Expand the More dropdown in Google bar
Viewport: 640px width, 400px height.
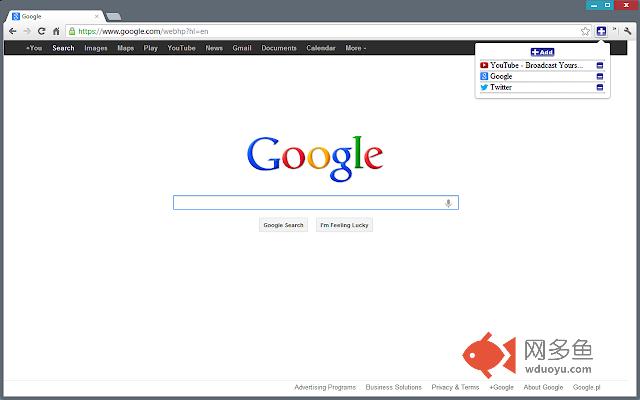pos(356,48)
